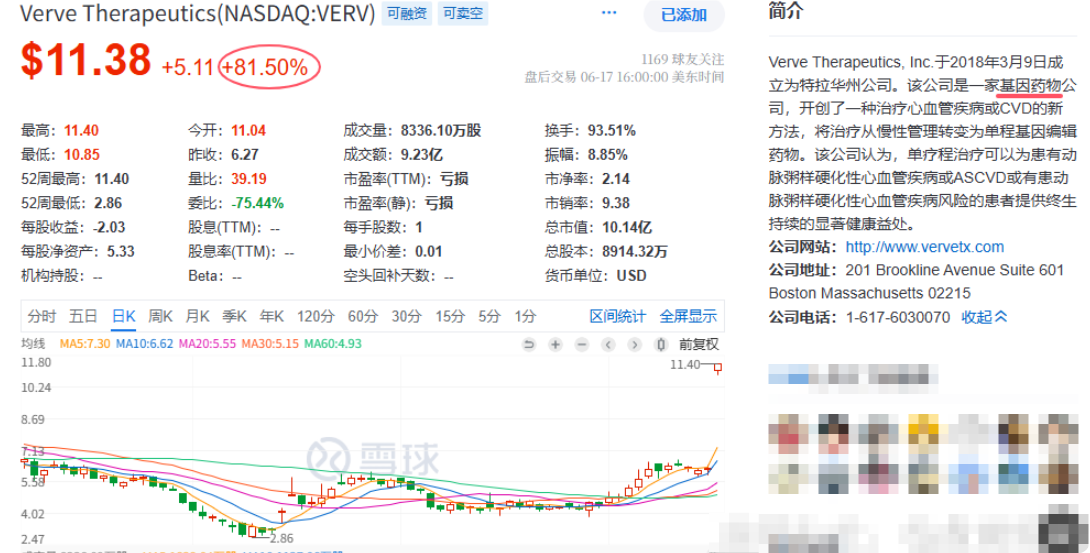Click the 11.40 high marker on chart

click(684, 364)
